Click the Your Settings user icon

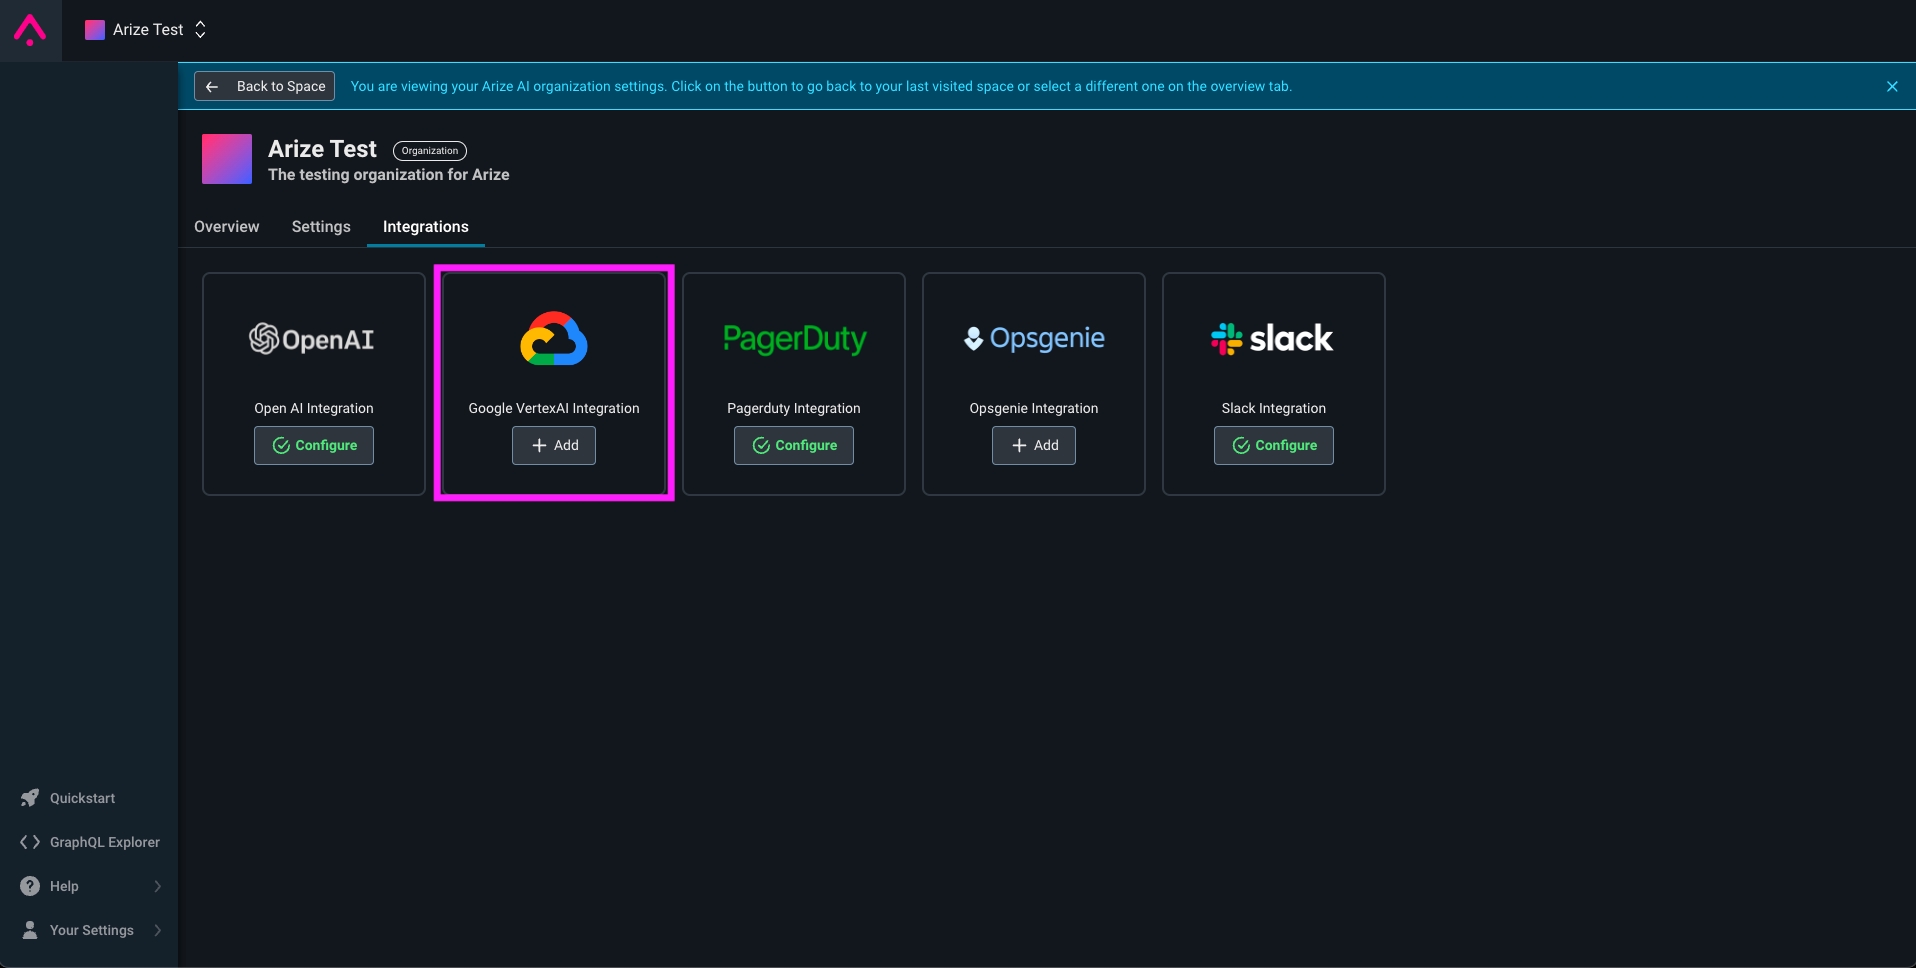[x=30, y=930]
